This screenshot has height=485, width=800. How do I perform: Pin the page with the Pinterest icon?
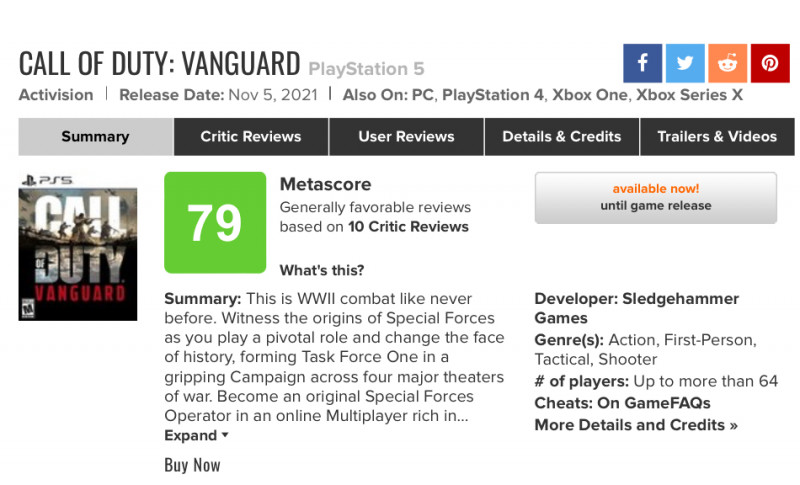(770, 63)
